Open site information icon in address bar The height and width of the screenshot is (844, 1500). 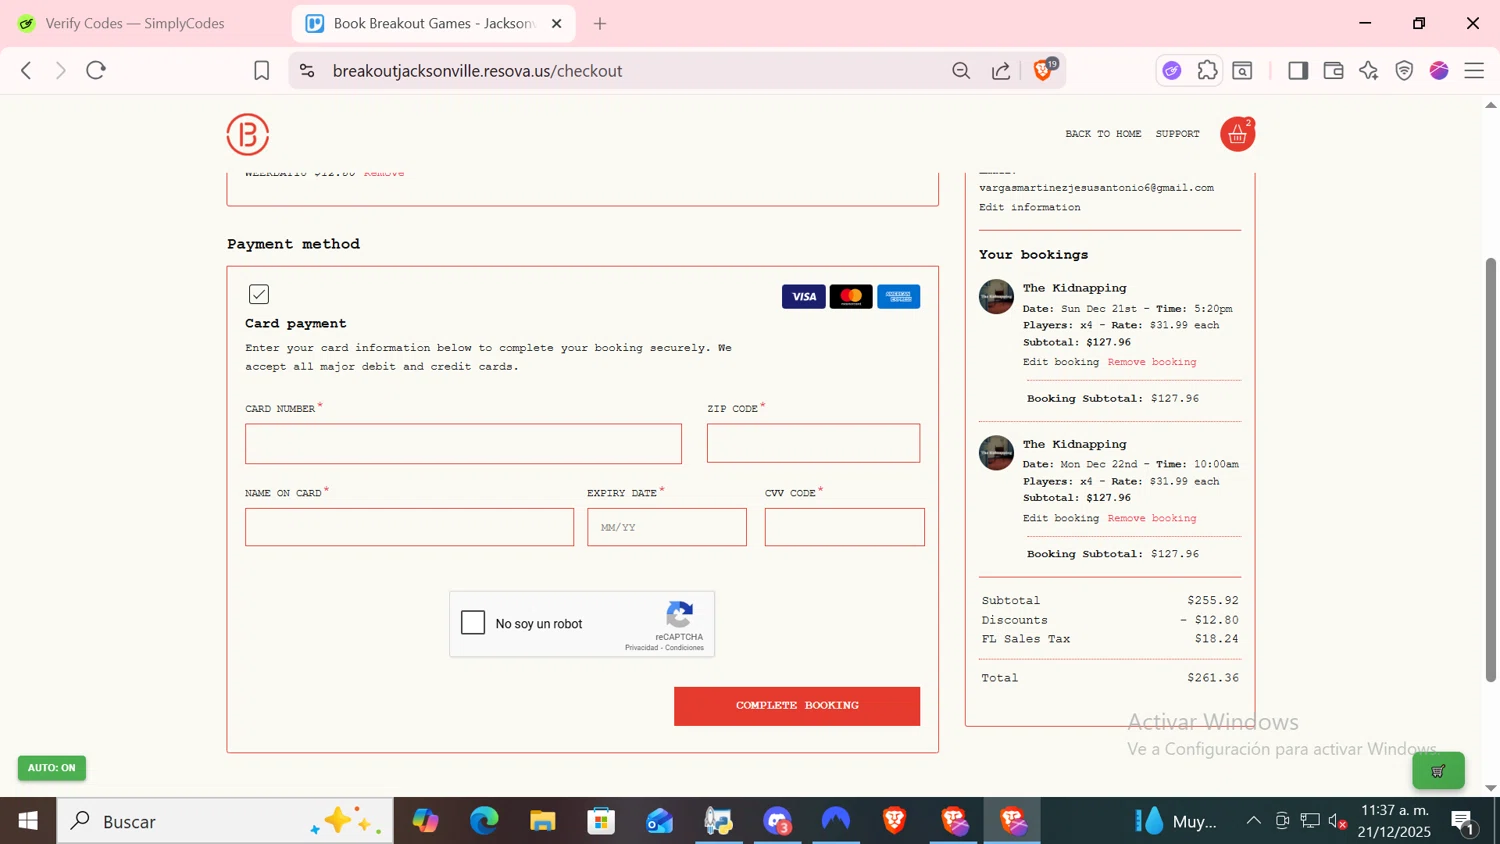(307, 71)
